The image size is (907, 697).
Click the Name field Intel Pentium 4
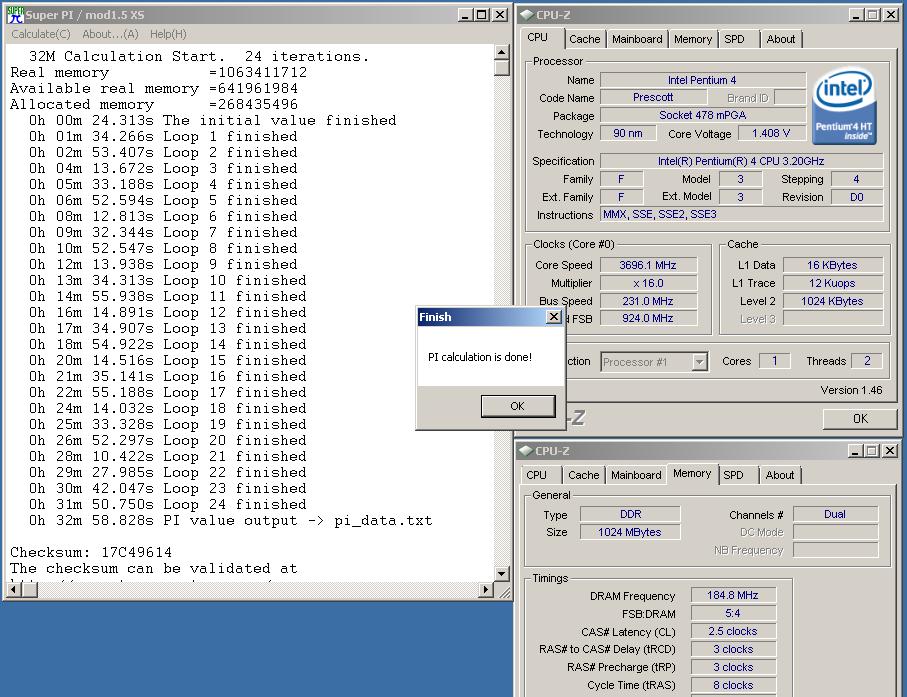click(x=703, y=80)
